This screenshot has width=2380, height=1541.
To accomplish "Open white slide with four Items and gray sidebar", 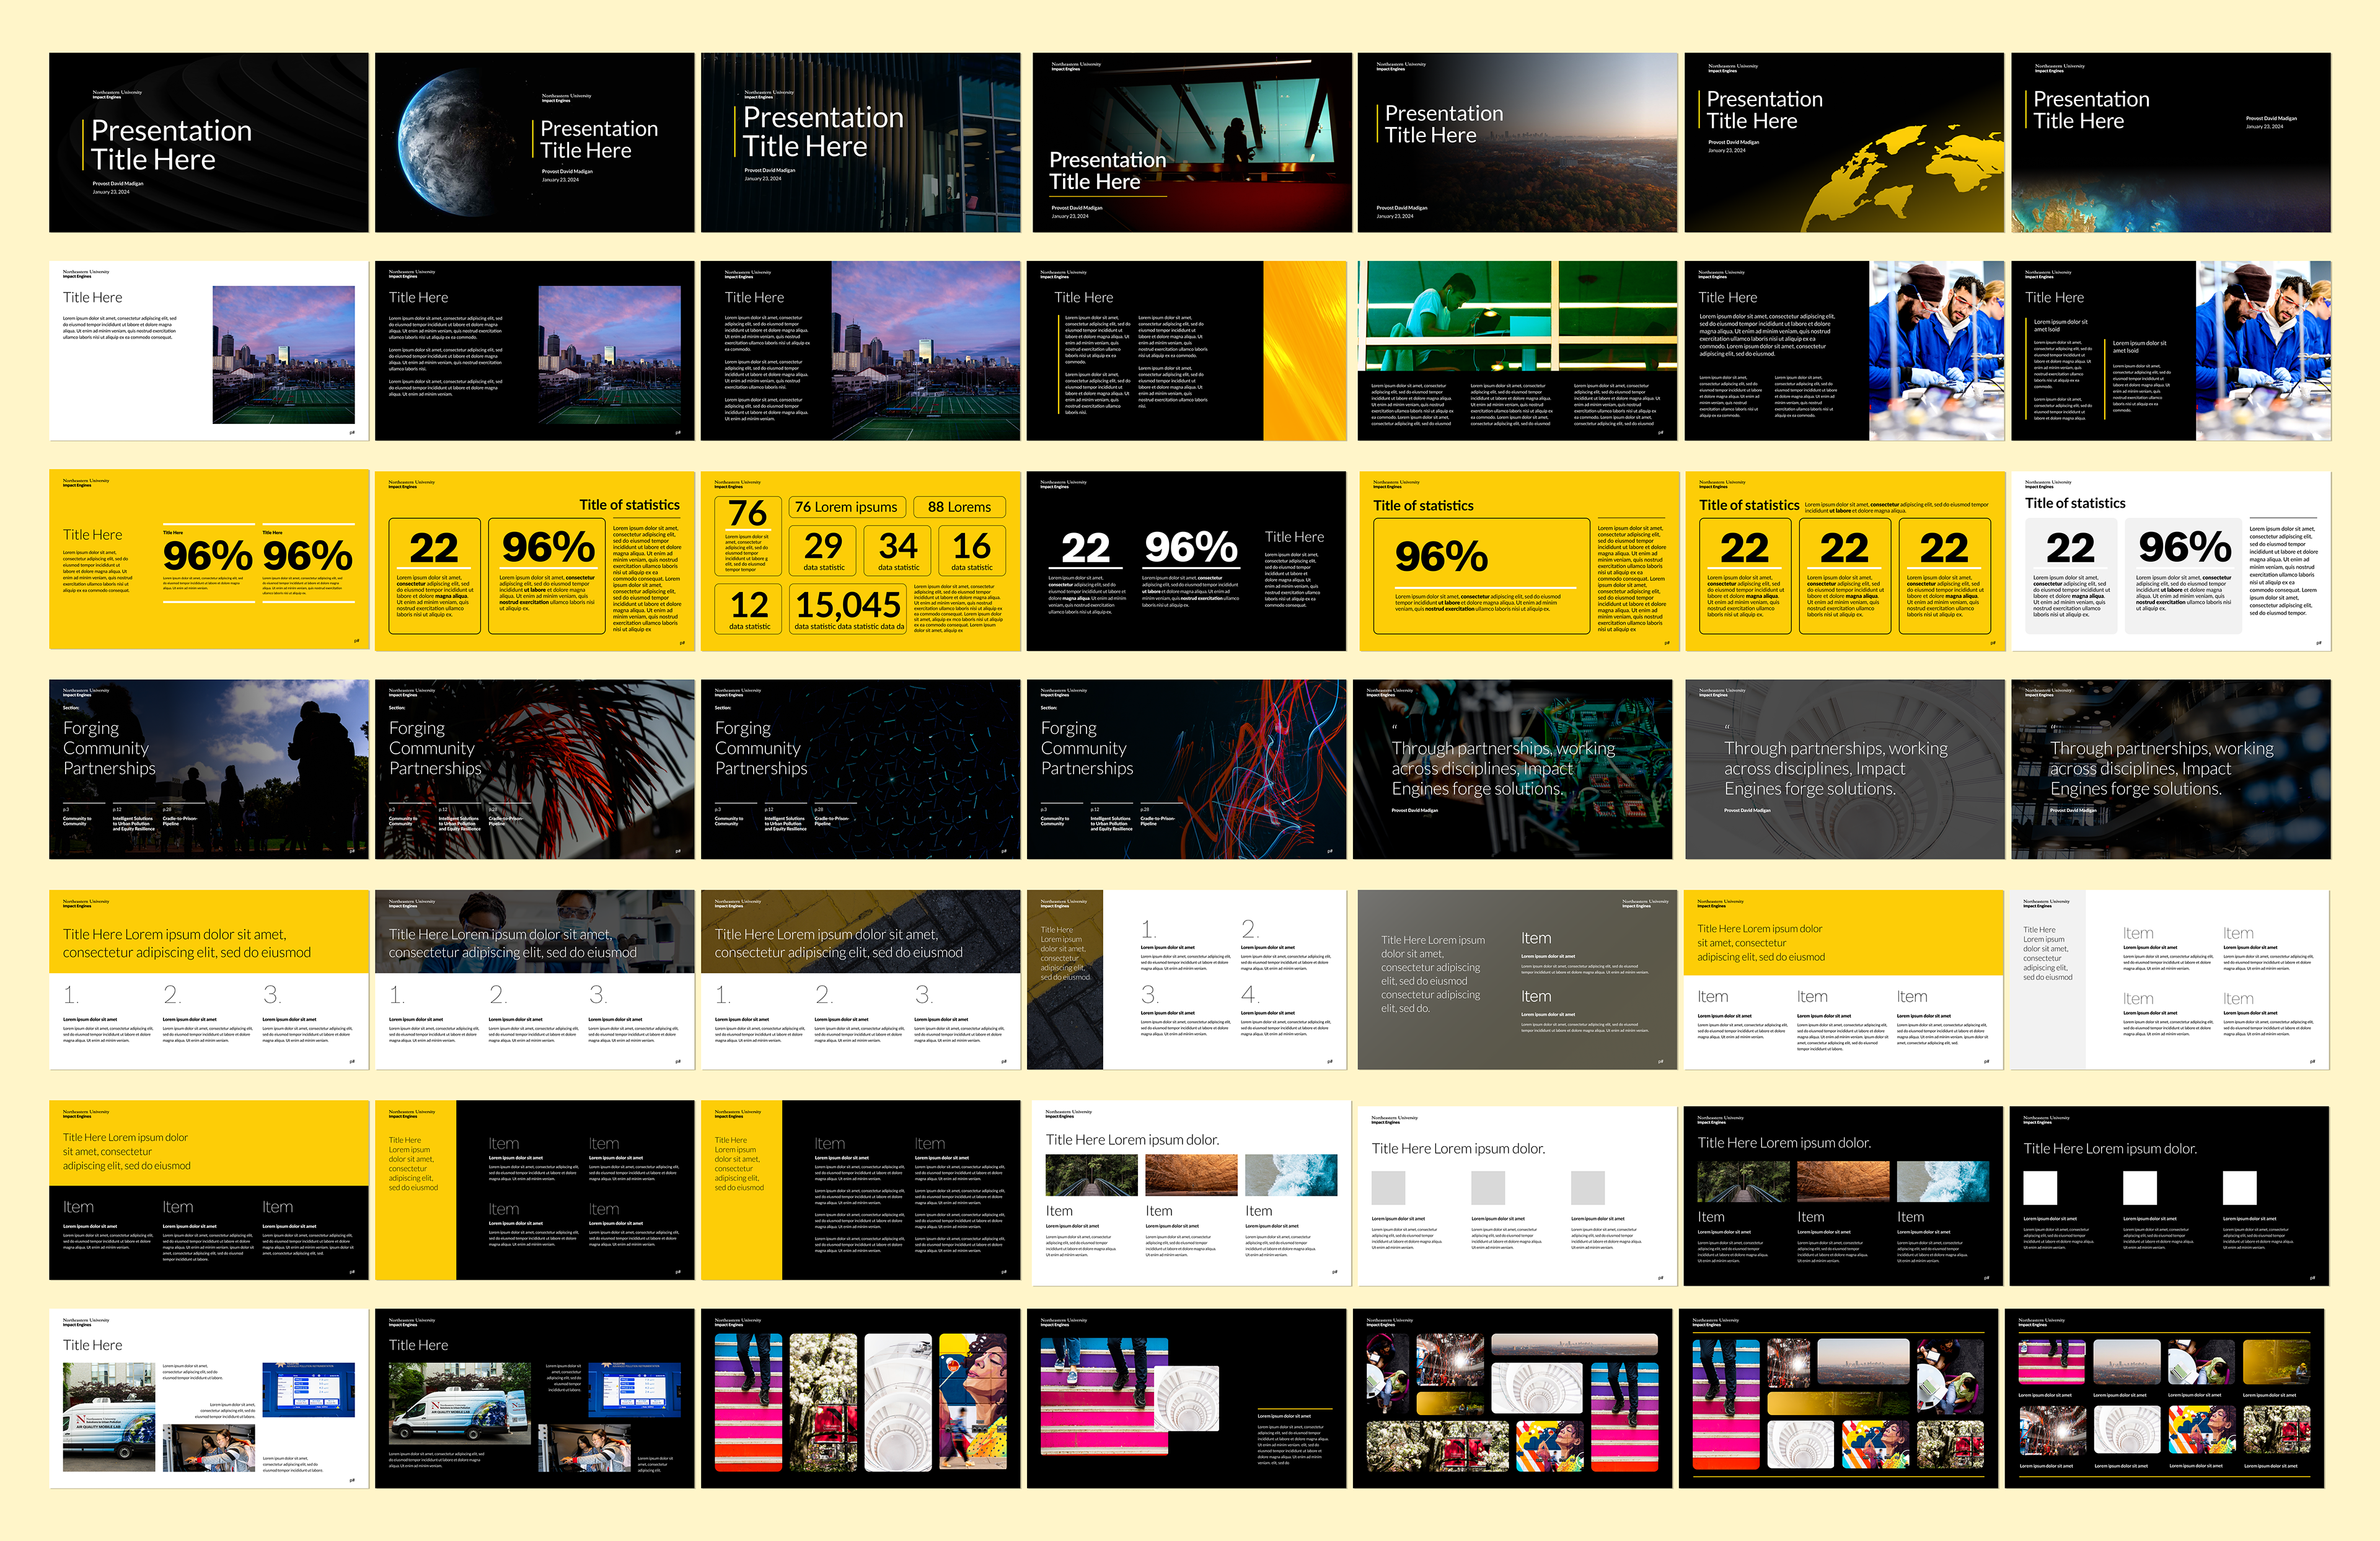I will [2170, 980].
